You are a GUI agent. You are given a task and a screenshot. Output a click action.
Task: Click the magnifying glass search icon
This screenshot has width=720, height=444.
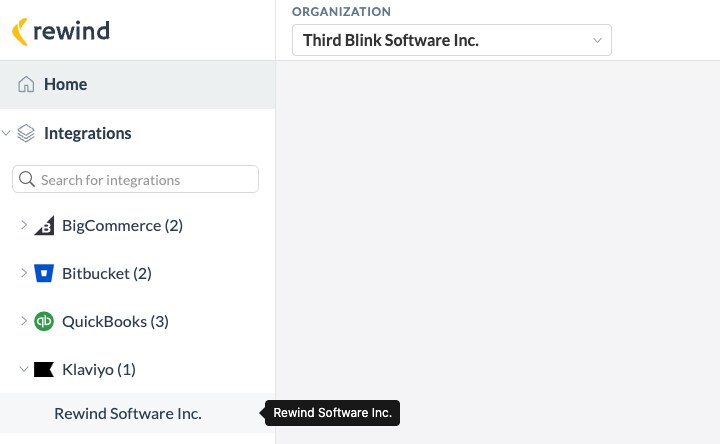27,179
